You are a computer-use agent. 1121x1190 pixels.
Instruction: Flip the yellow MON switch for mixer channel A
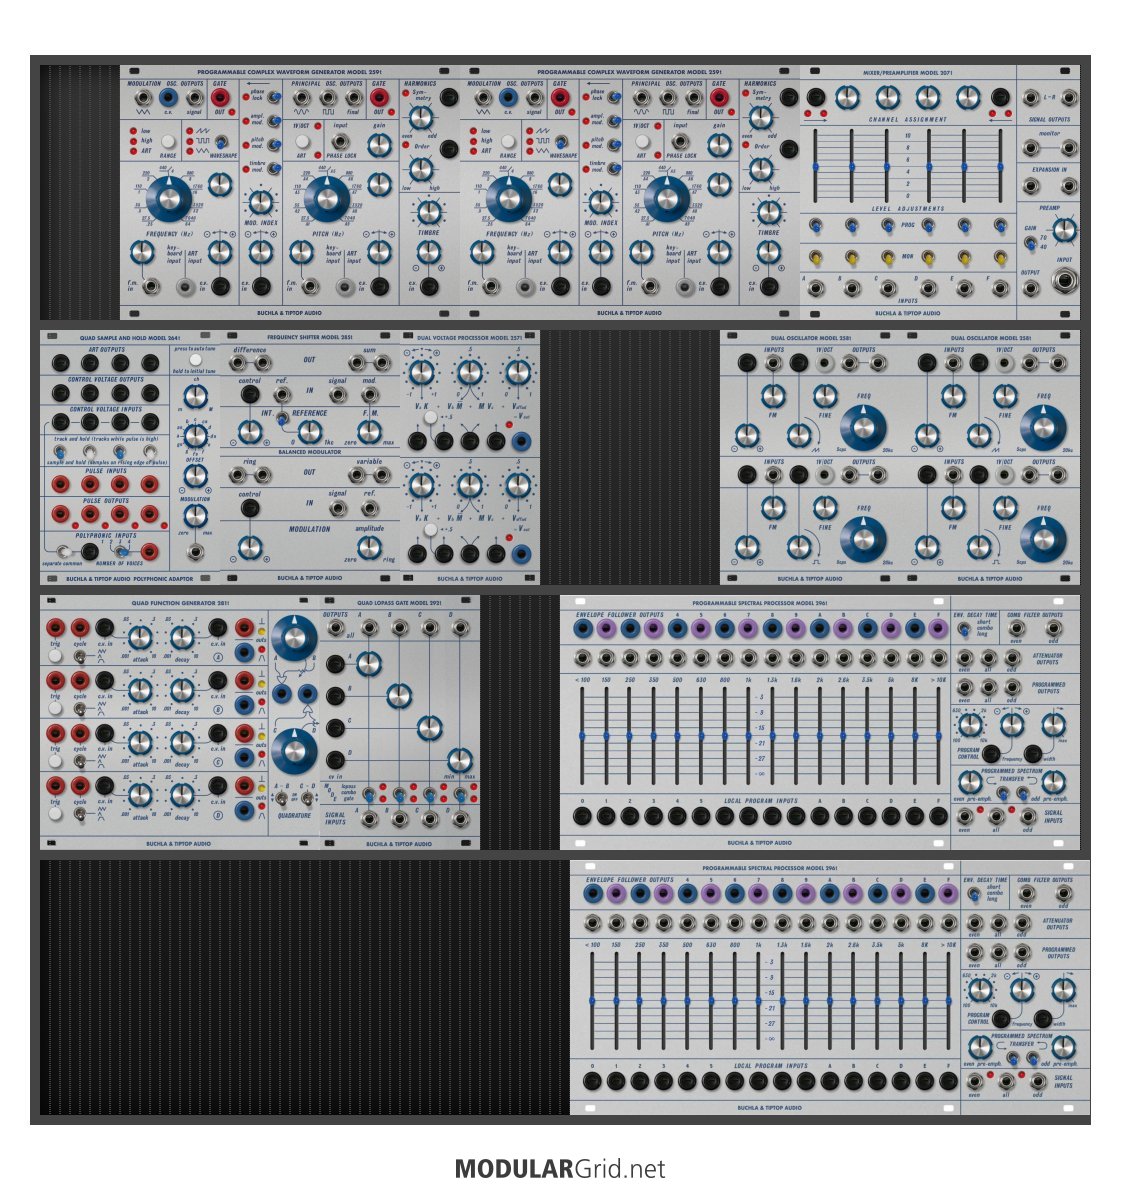click(x=816, y=257)
